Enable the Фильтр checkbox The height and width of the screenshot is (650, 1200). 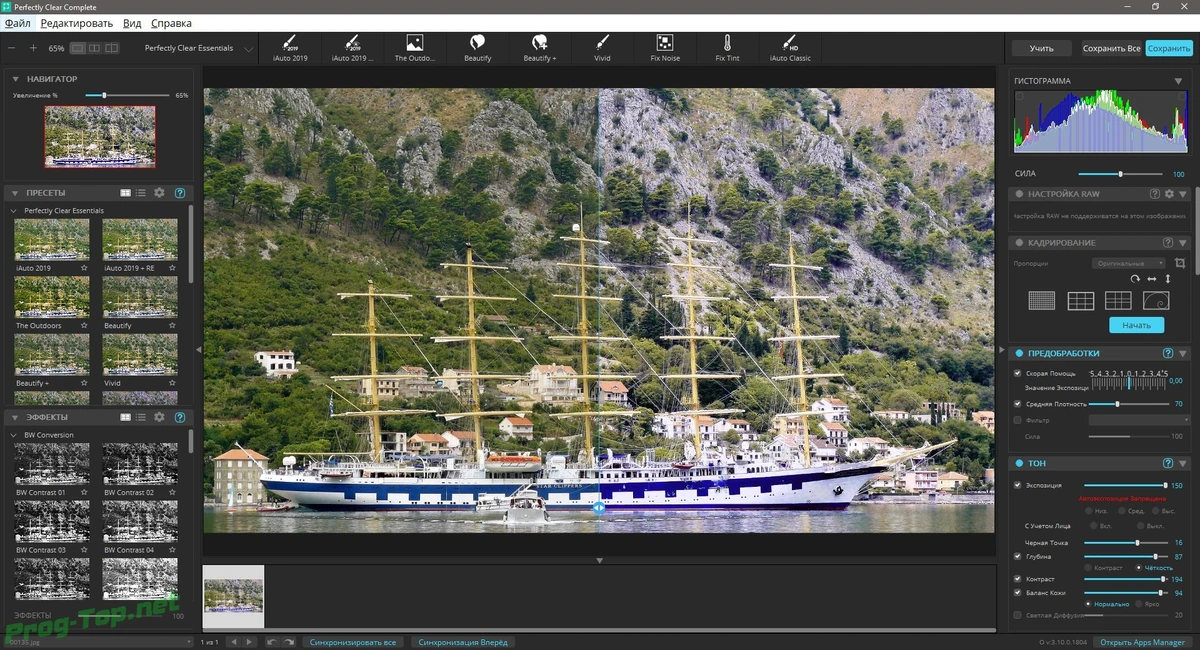(x=1018, y=420)
